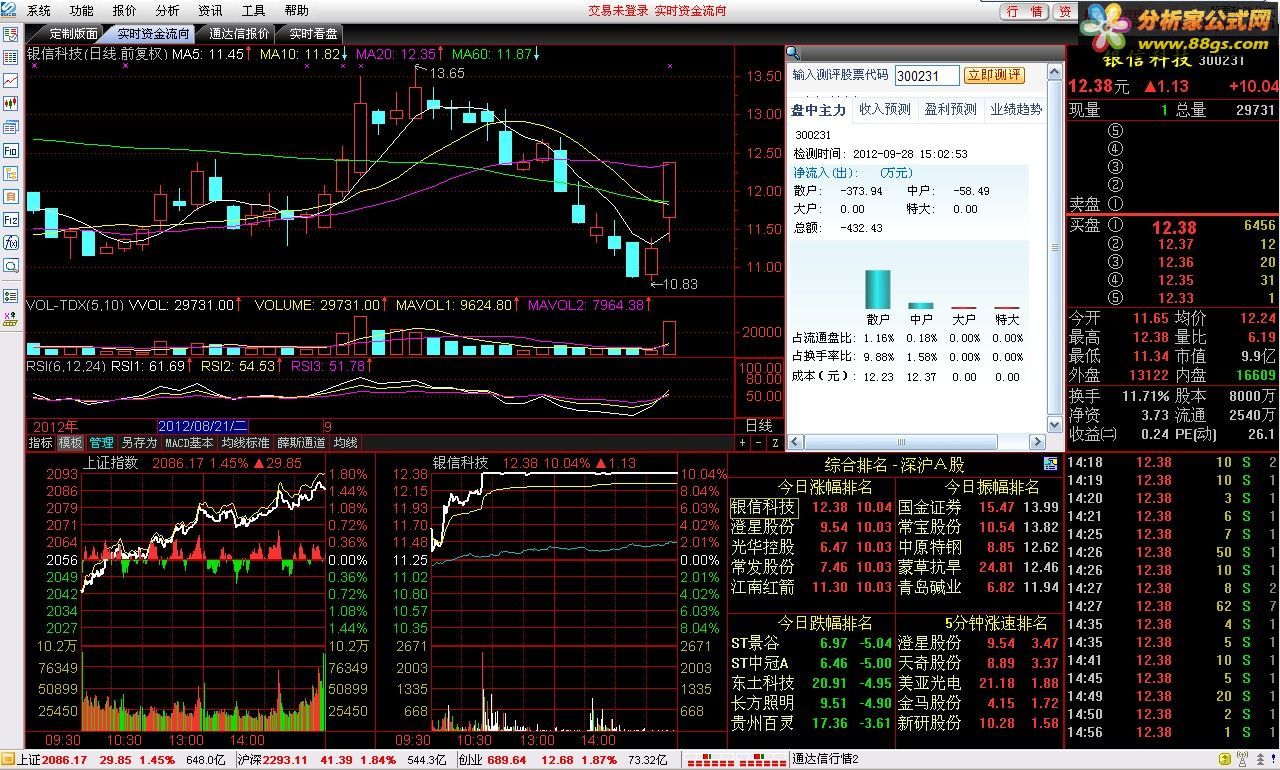Viewport: 1280px width, 770px height.
Task: Switch to the 定制版面 tab
Action: [x=72, y=34]
